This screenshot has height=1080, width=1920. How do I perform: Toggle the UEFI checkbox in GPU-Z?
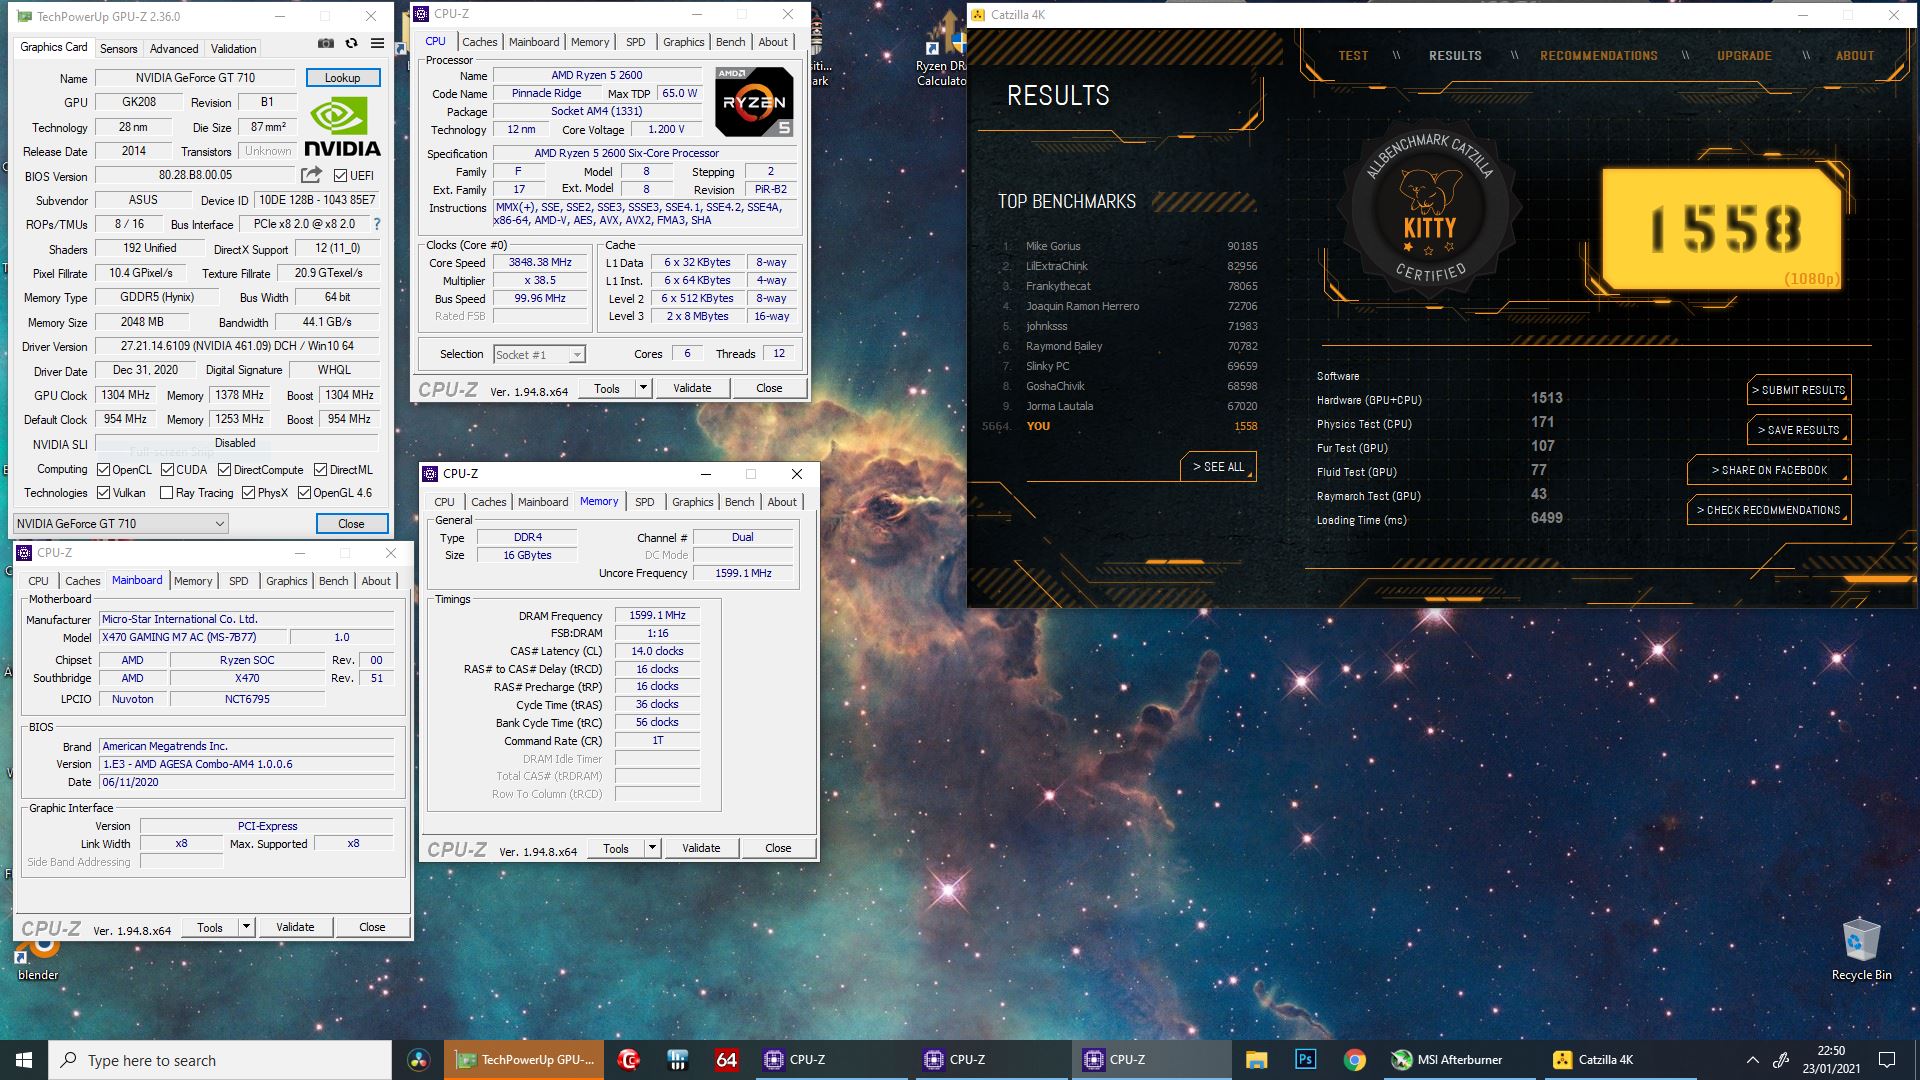click(x=340, y=176)
